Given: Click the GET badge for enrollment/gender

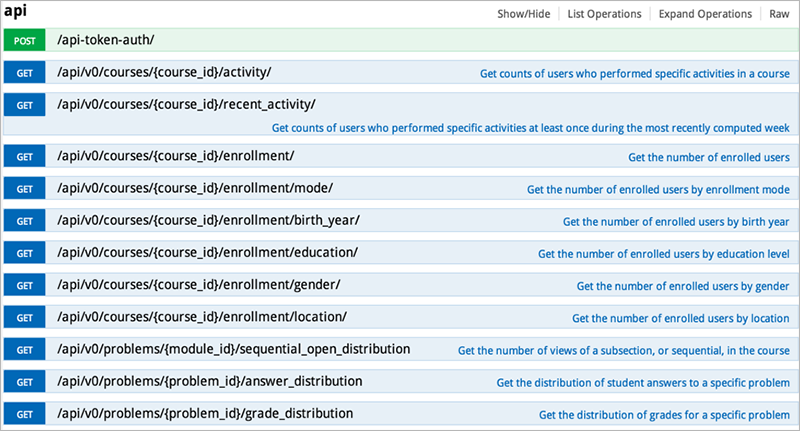Looking at the screenshot, I should point(25,285).
